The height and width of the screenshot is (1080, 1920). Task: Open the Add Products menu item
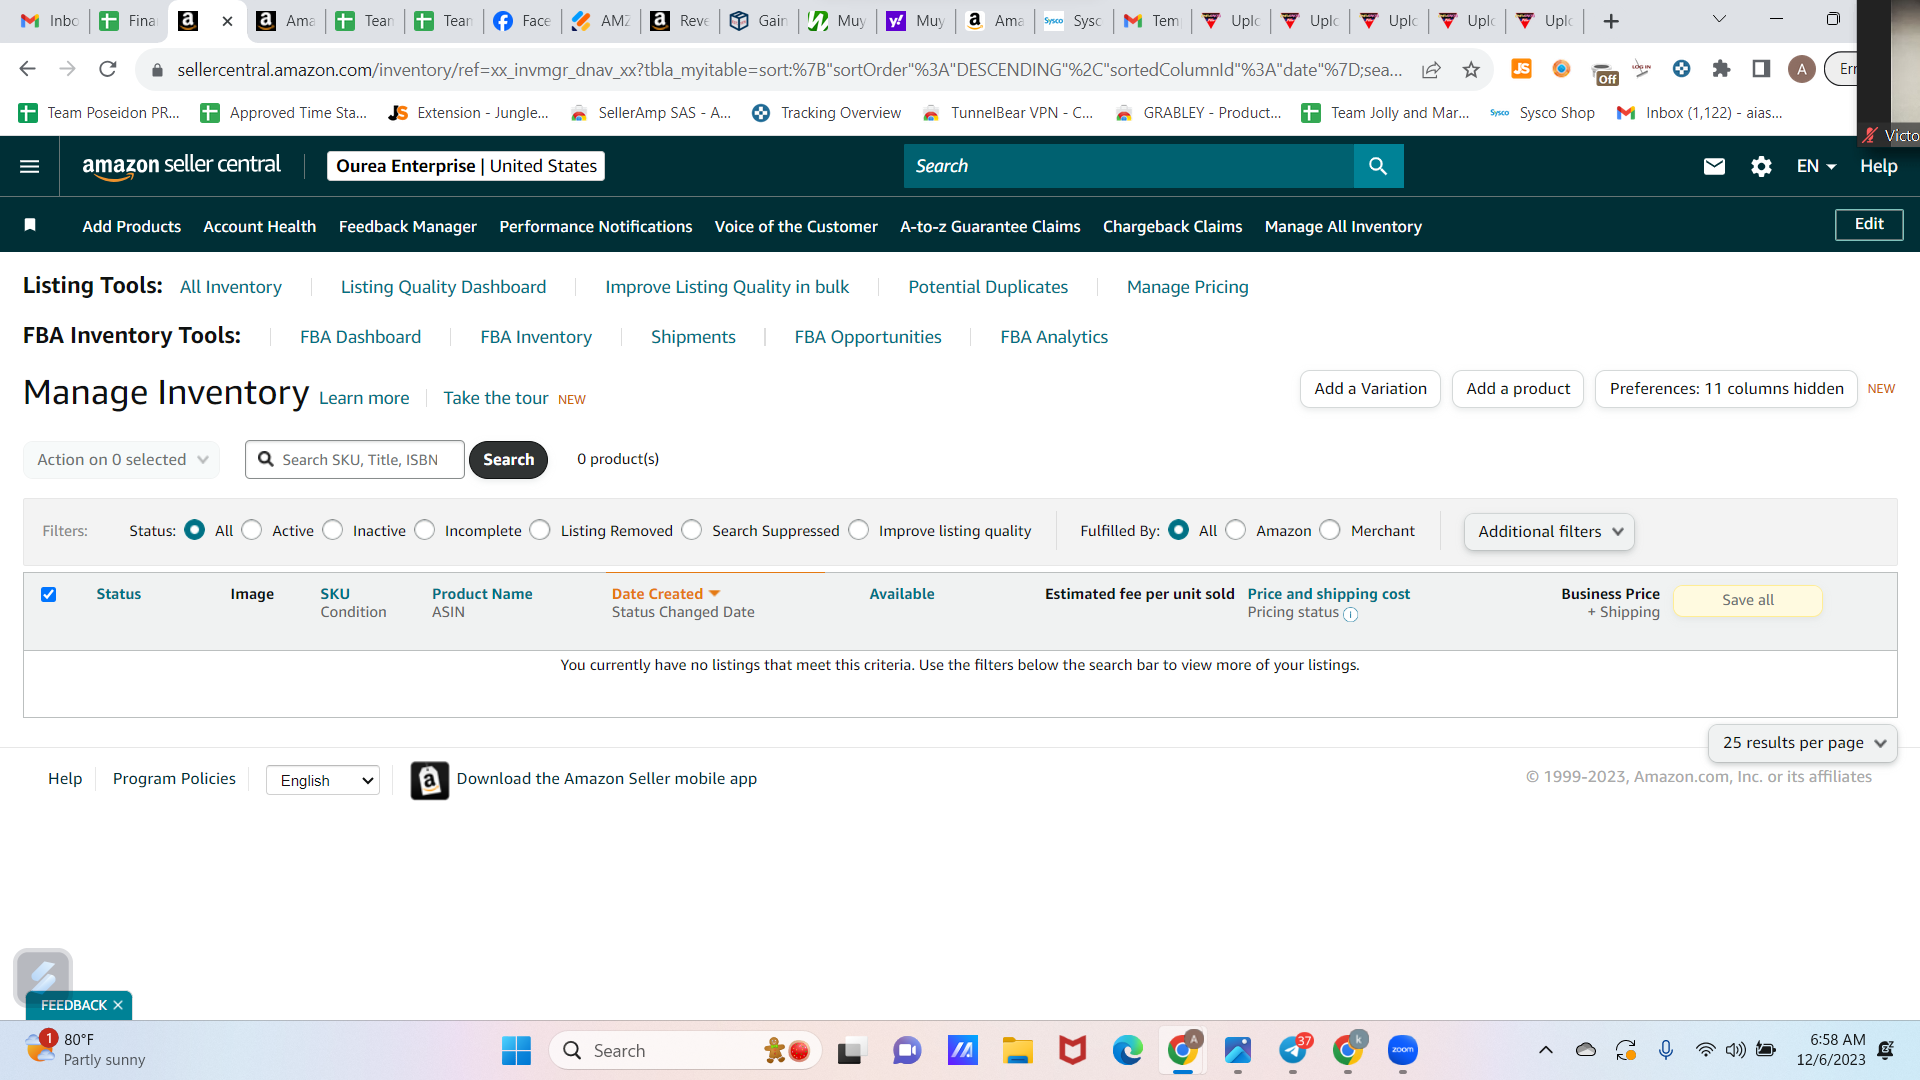coord(132,227)
